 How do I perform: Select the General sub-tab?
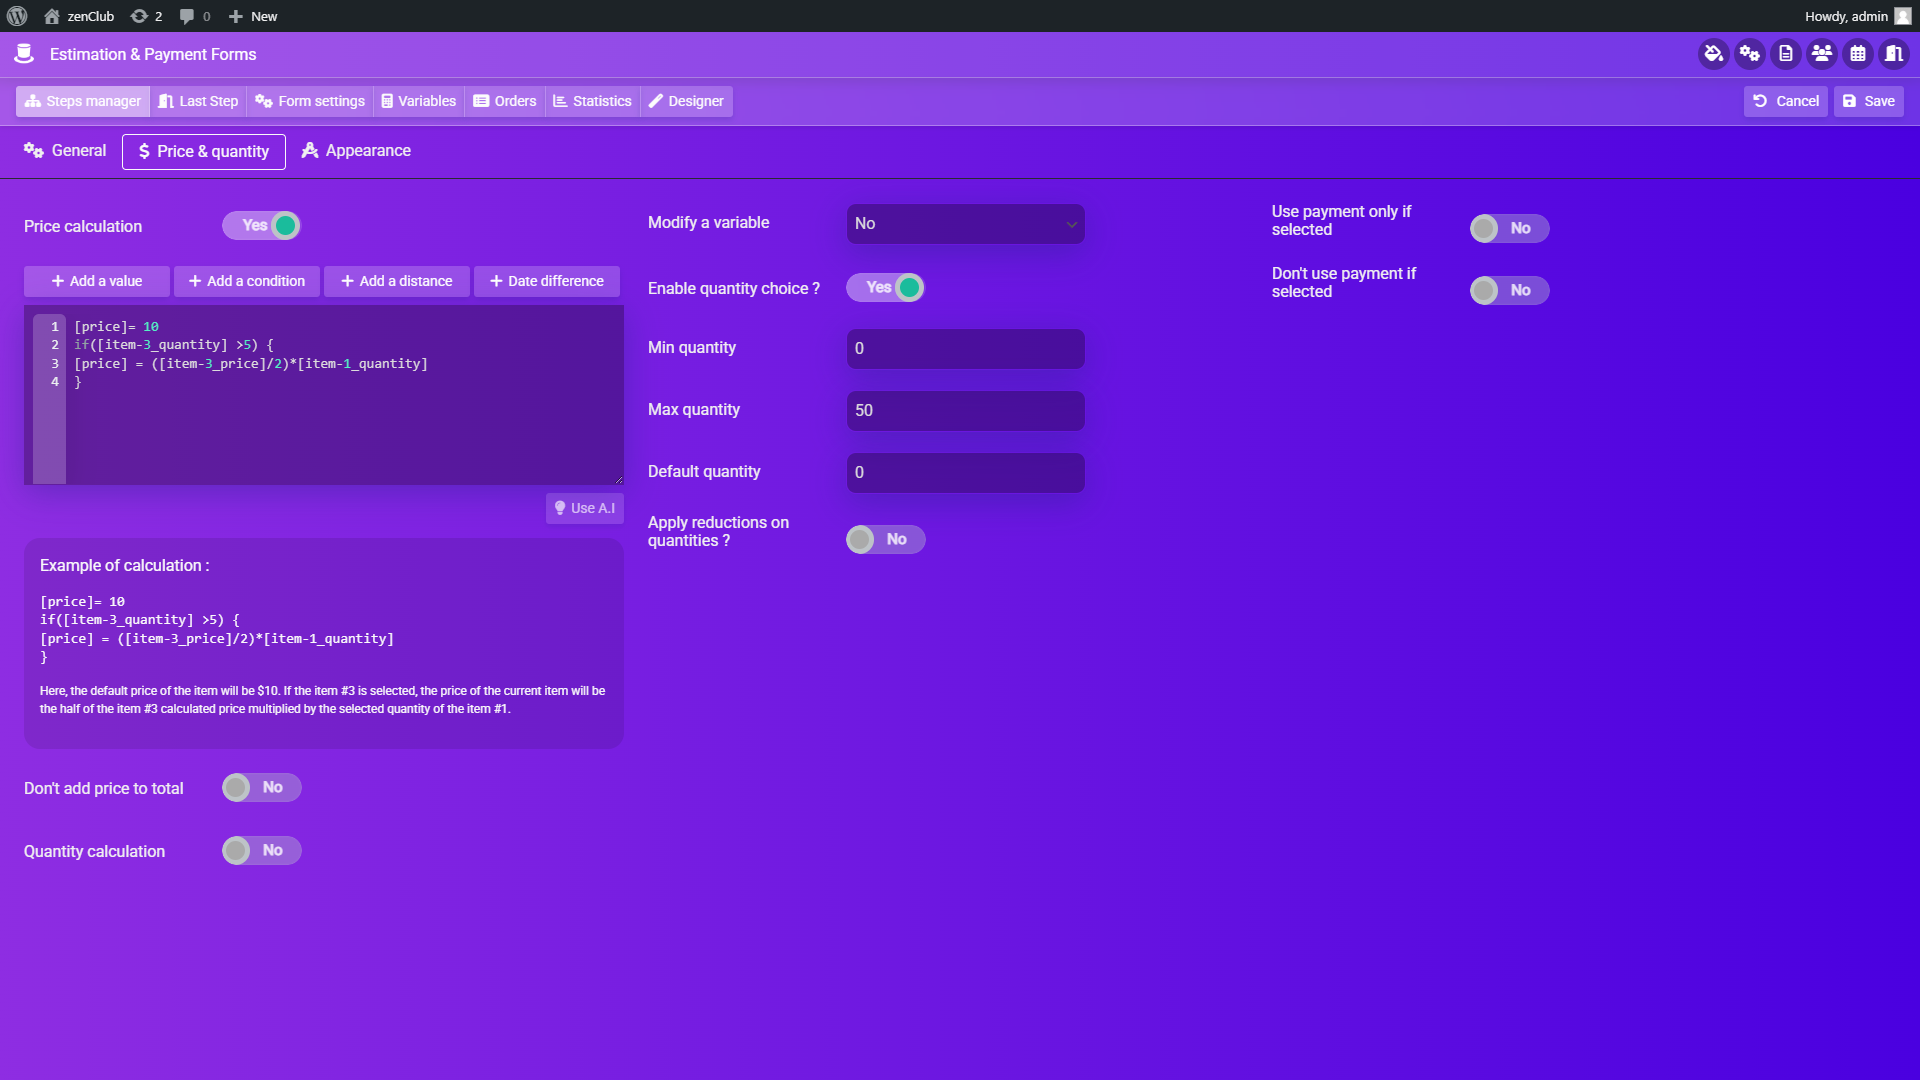pos(65,151)
